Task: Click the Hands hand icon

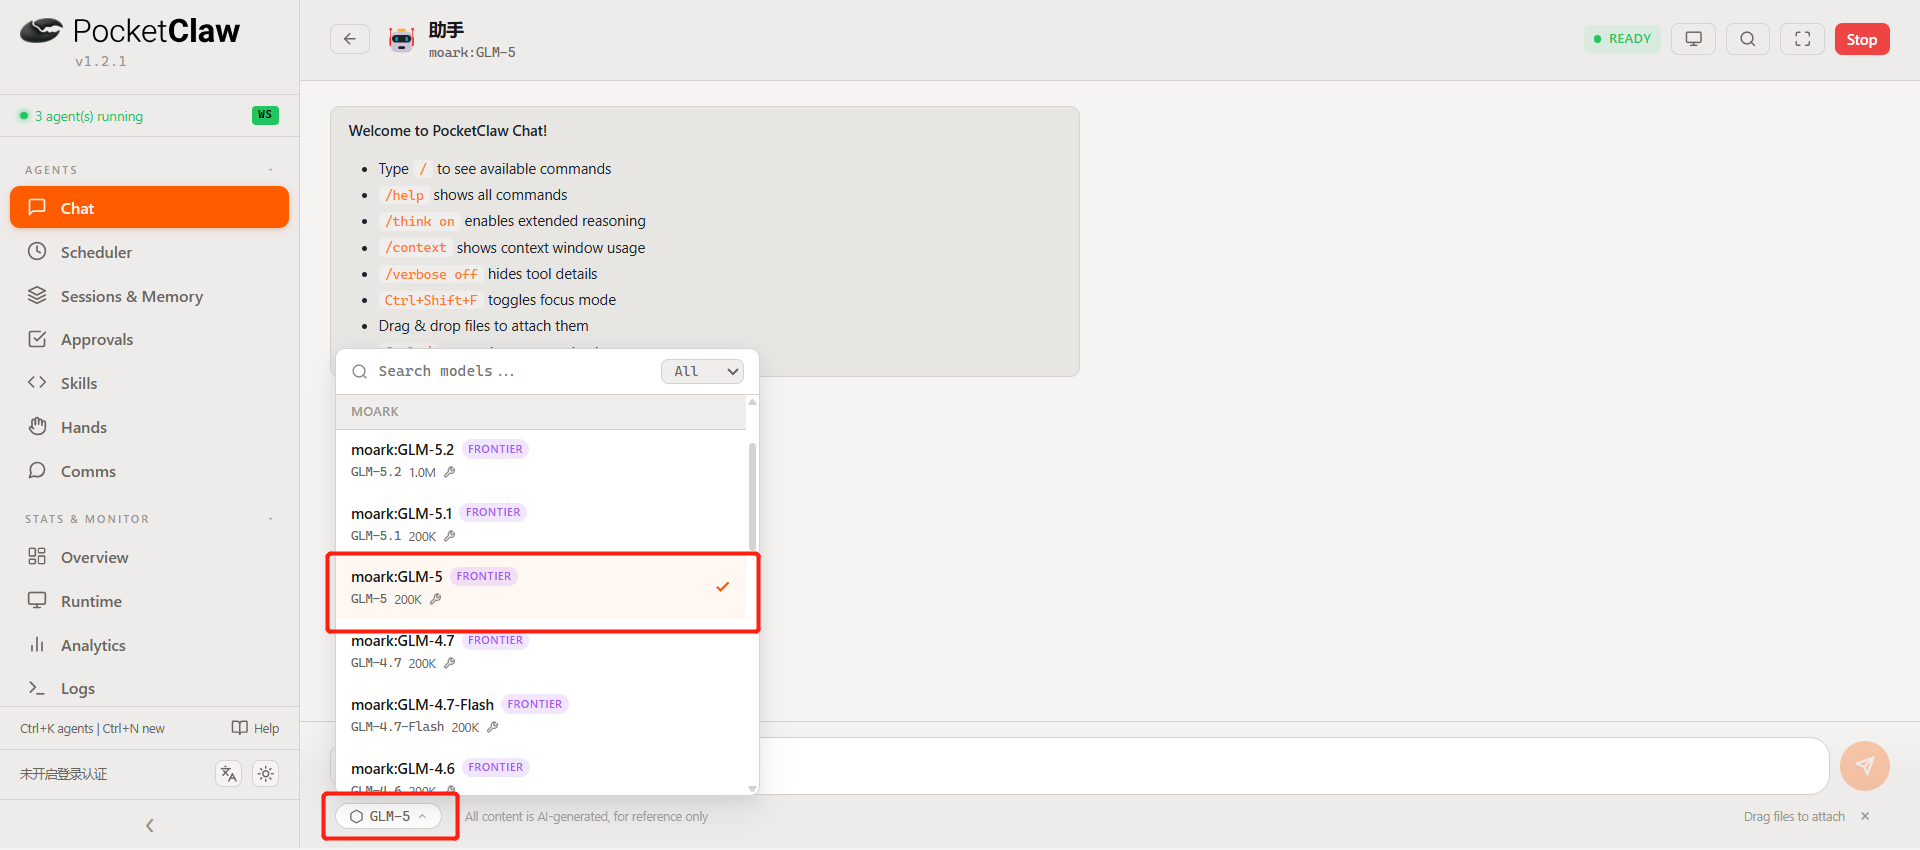Action: [37, 426]
